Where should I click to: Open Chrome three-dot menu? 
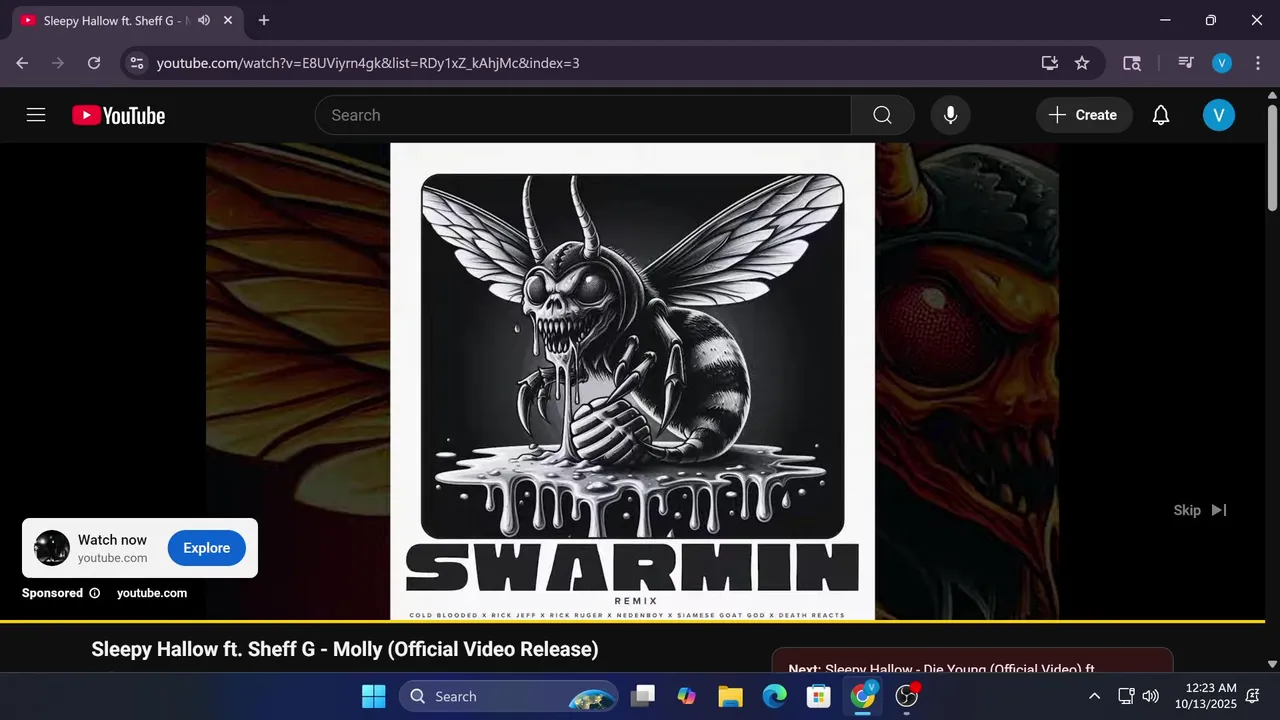tap(1257, 63)
